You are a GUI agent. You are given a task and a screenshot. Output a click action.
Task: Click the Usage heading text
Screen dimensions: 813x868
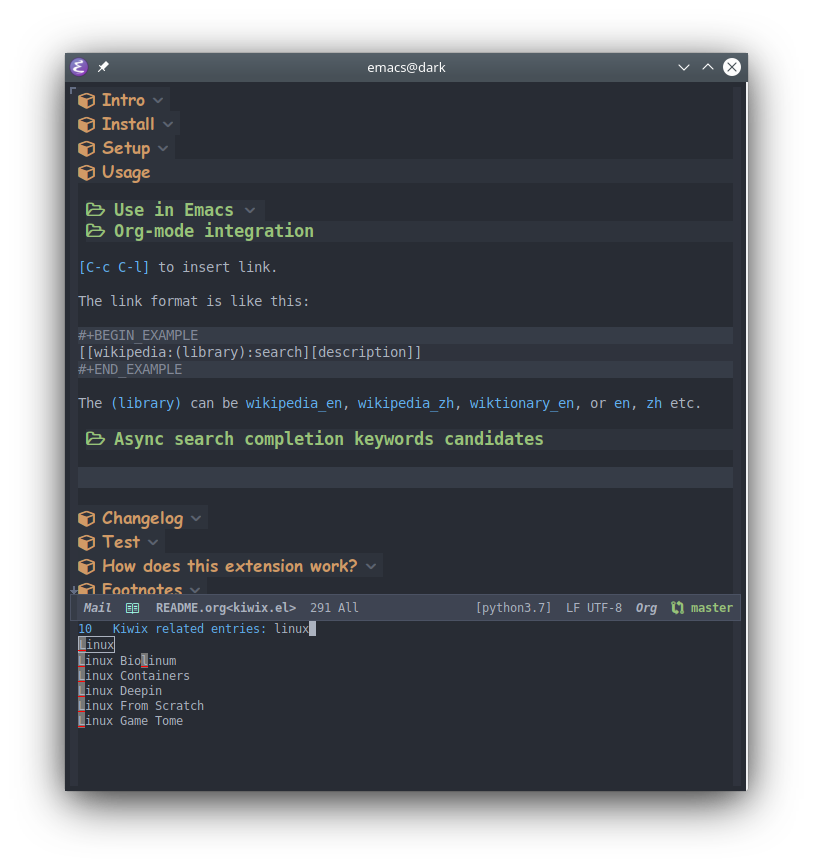click(126, 173)
